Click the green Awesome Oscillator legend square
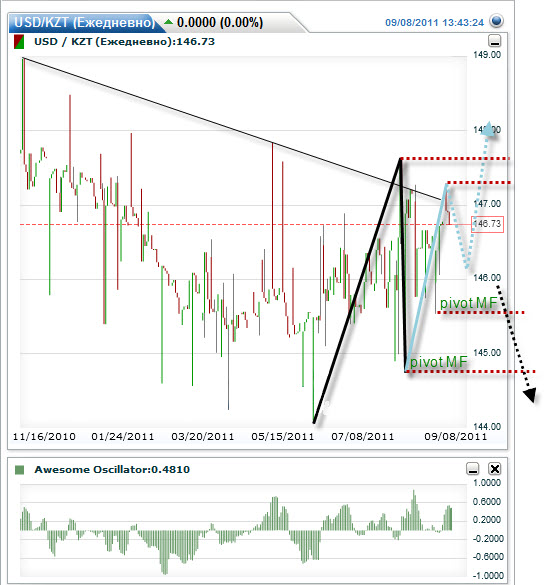This screenshot has height=585, width=559. pyautogui.click(x=19, y=470)
